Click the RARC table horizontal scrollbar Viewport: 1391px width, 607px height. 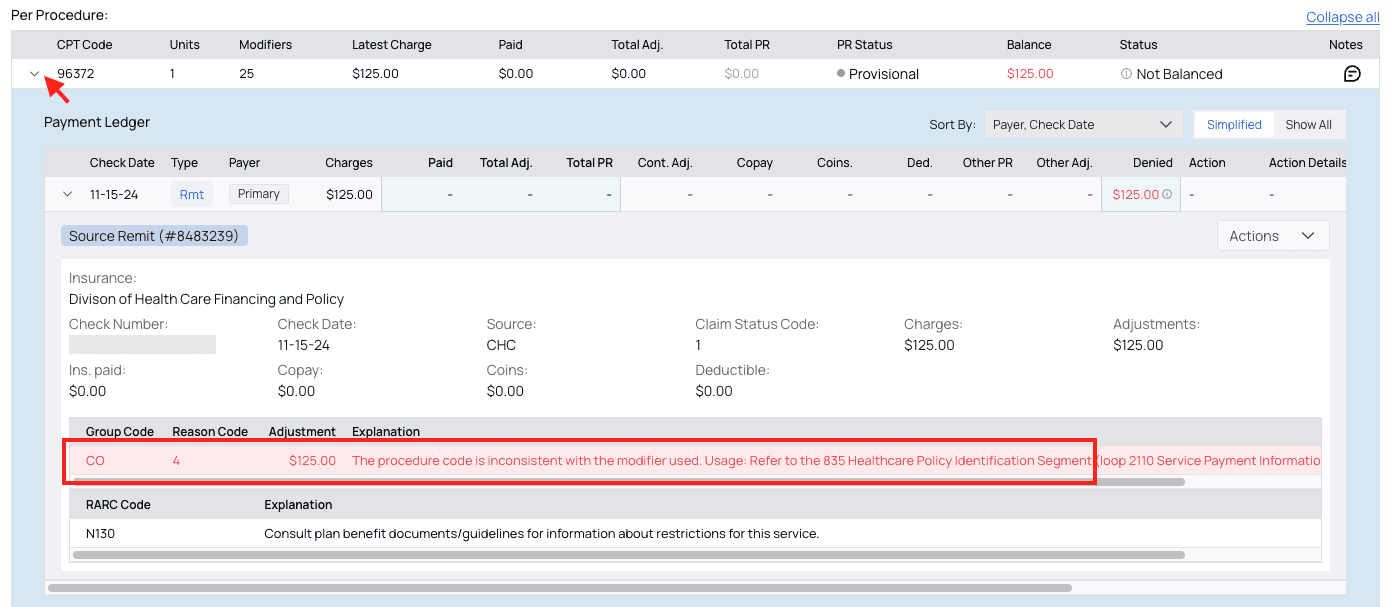click(x=629, y=554)
